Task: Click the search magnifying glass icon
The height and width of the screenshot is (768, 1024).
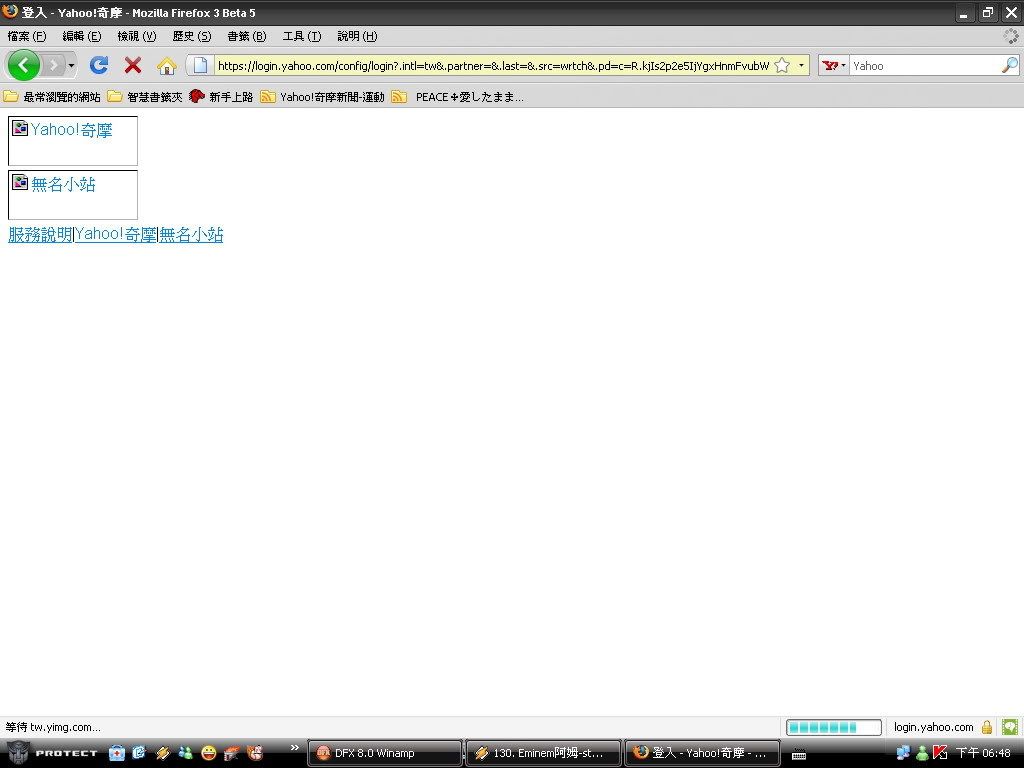Action: [1009, 65]
